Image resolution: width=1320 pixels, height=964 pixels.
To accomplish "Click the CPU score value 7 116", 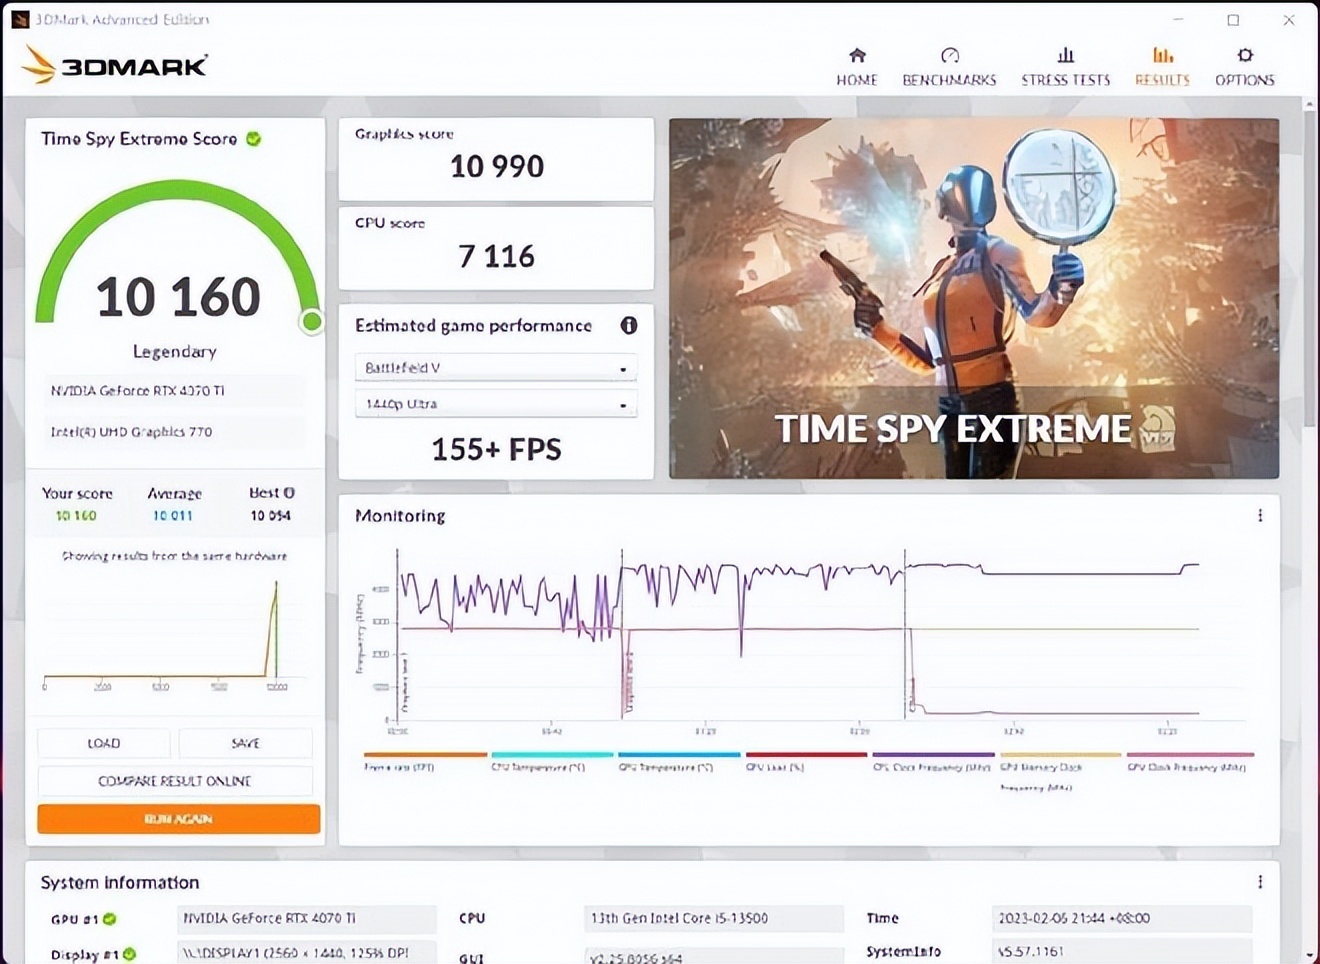I will 497,256.
